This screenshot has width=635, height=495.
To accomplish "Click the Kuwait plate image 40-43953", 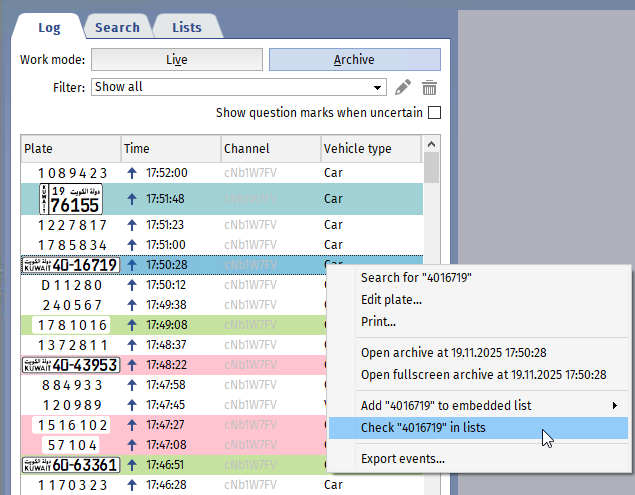I will [x=70, y=365].
